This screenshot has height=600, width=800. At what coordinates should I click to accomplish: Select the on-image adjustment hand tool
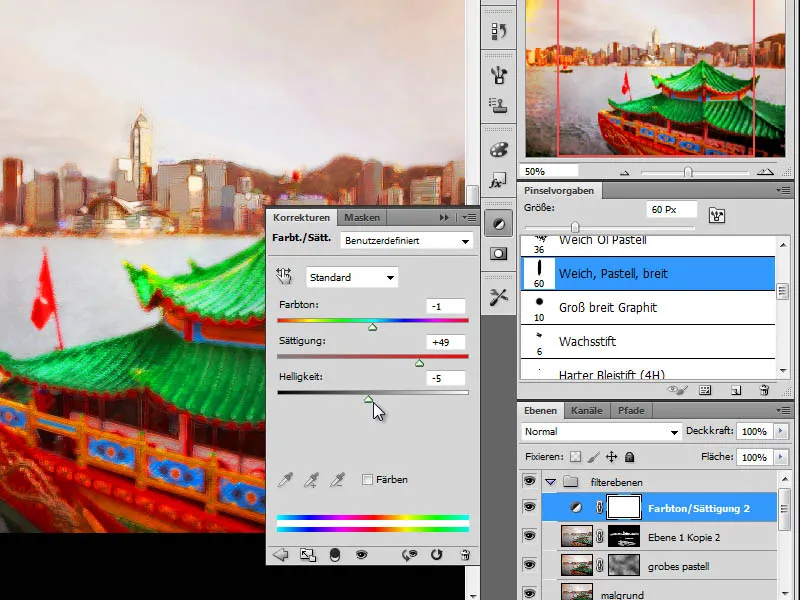coord(284,277)
